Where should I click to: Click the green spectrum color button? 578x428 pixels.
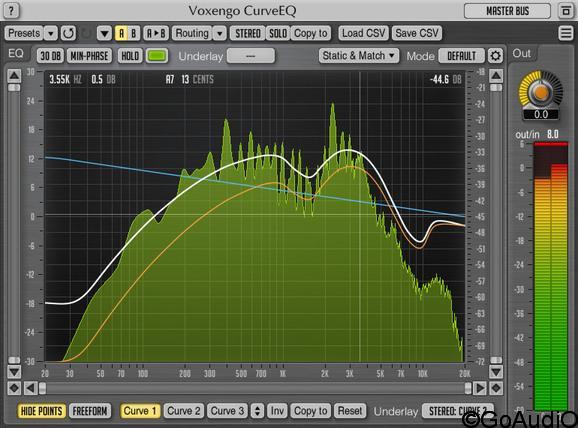coord(157,56)
